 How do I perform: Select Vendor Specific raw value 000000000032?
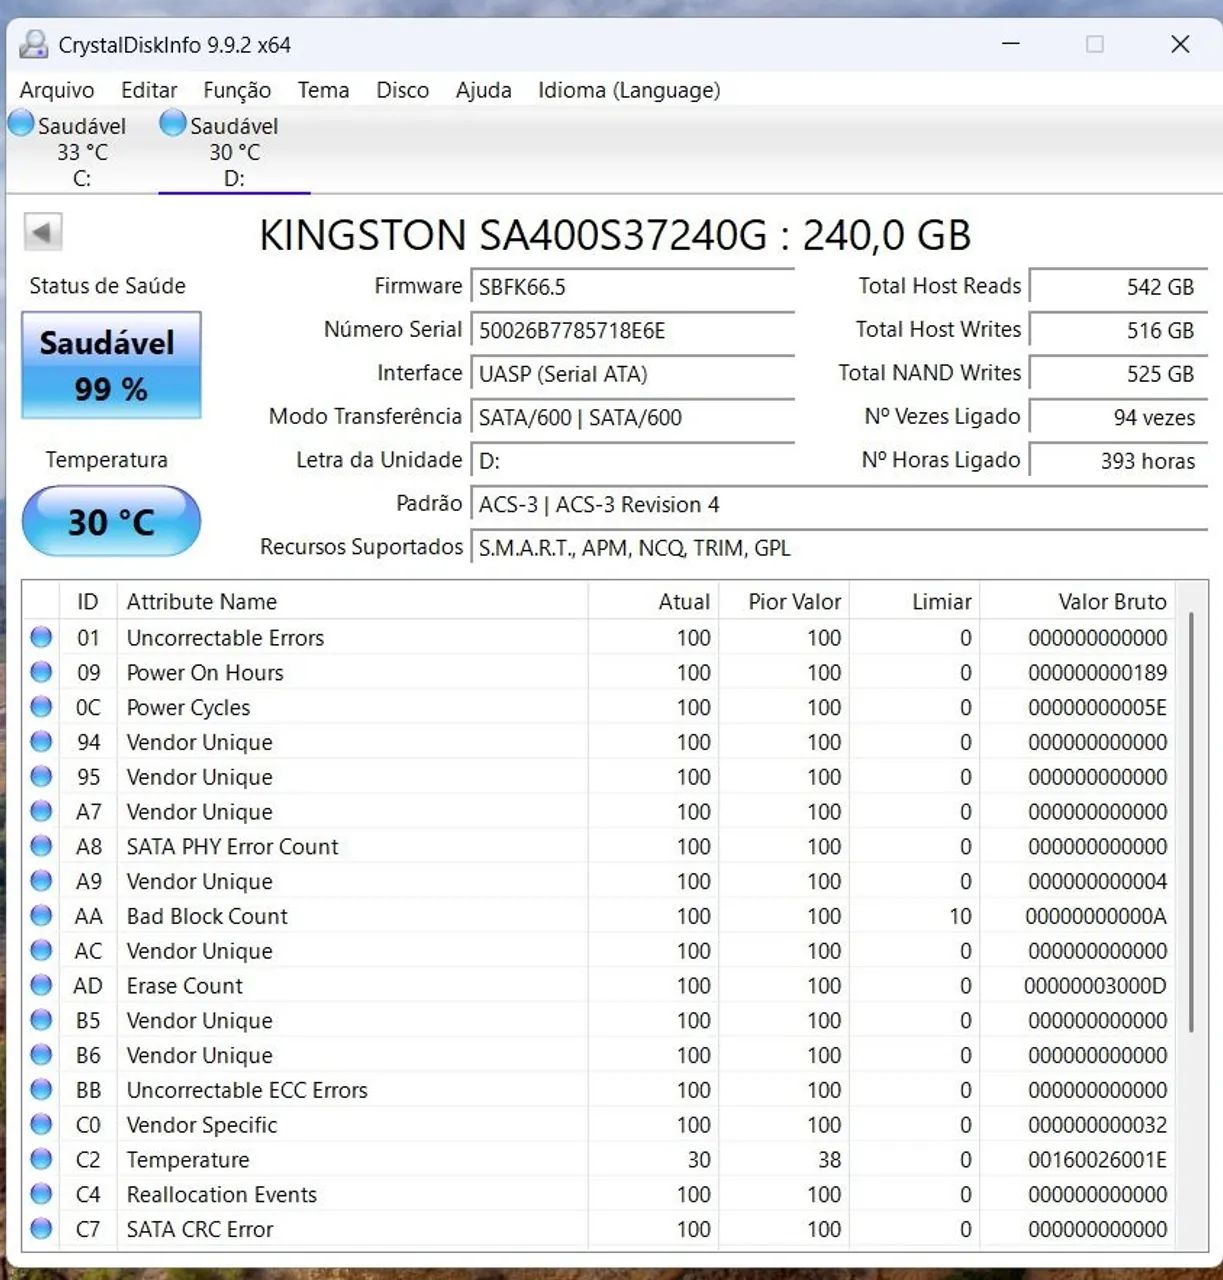[1097, 1125]
